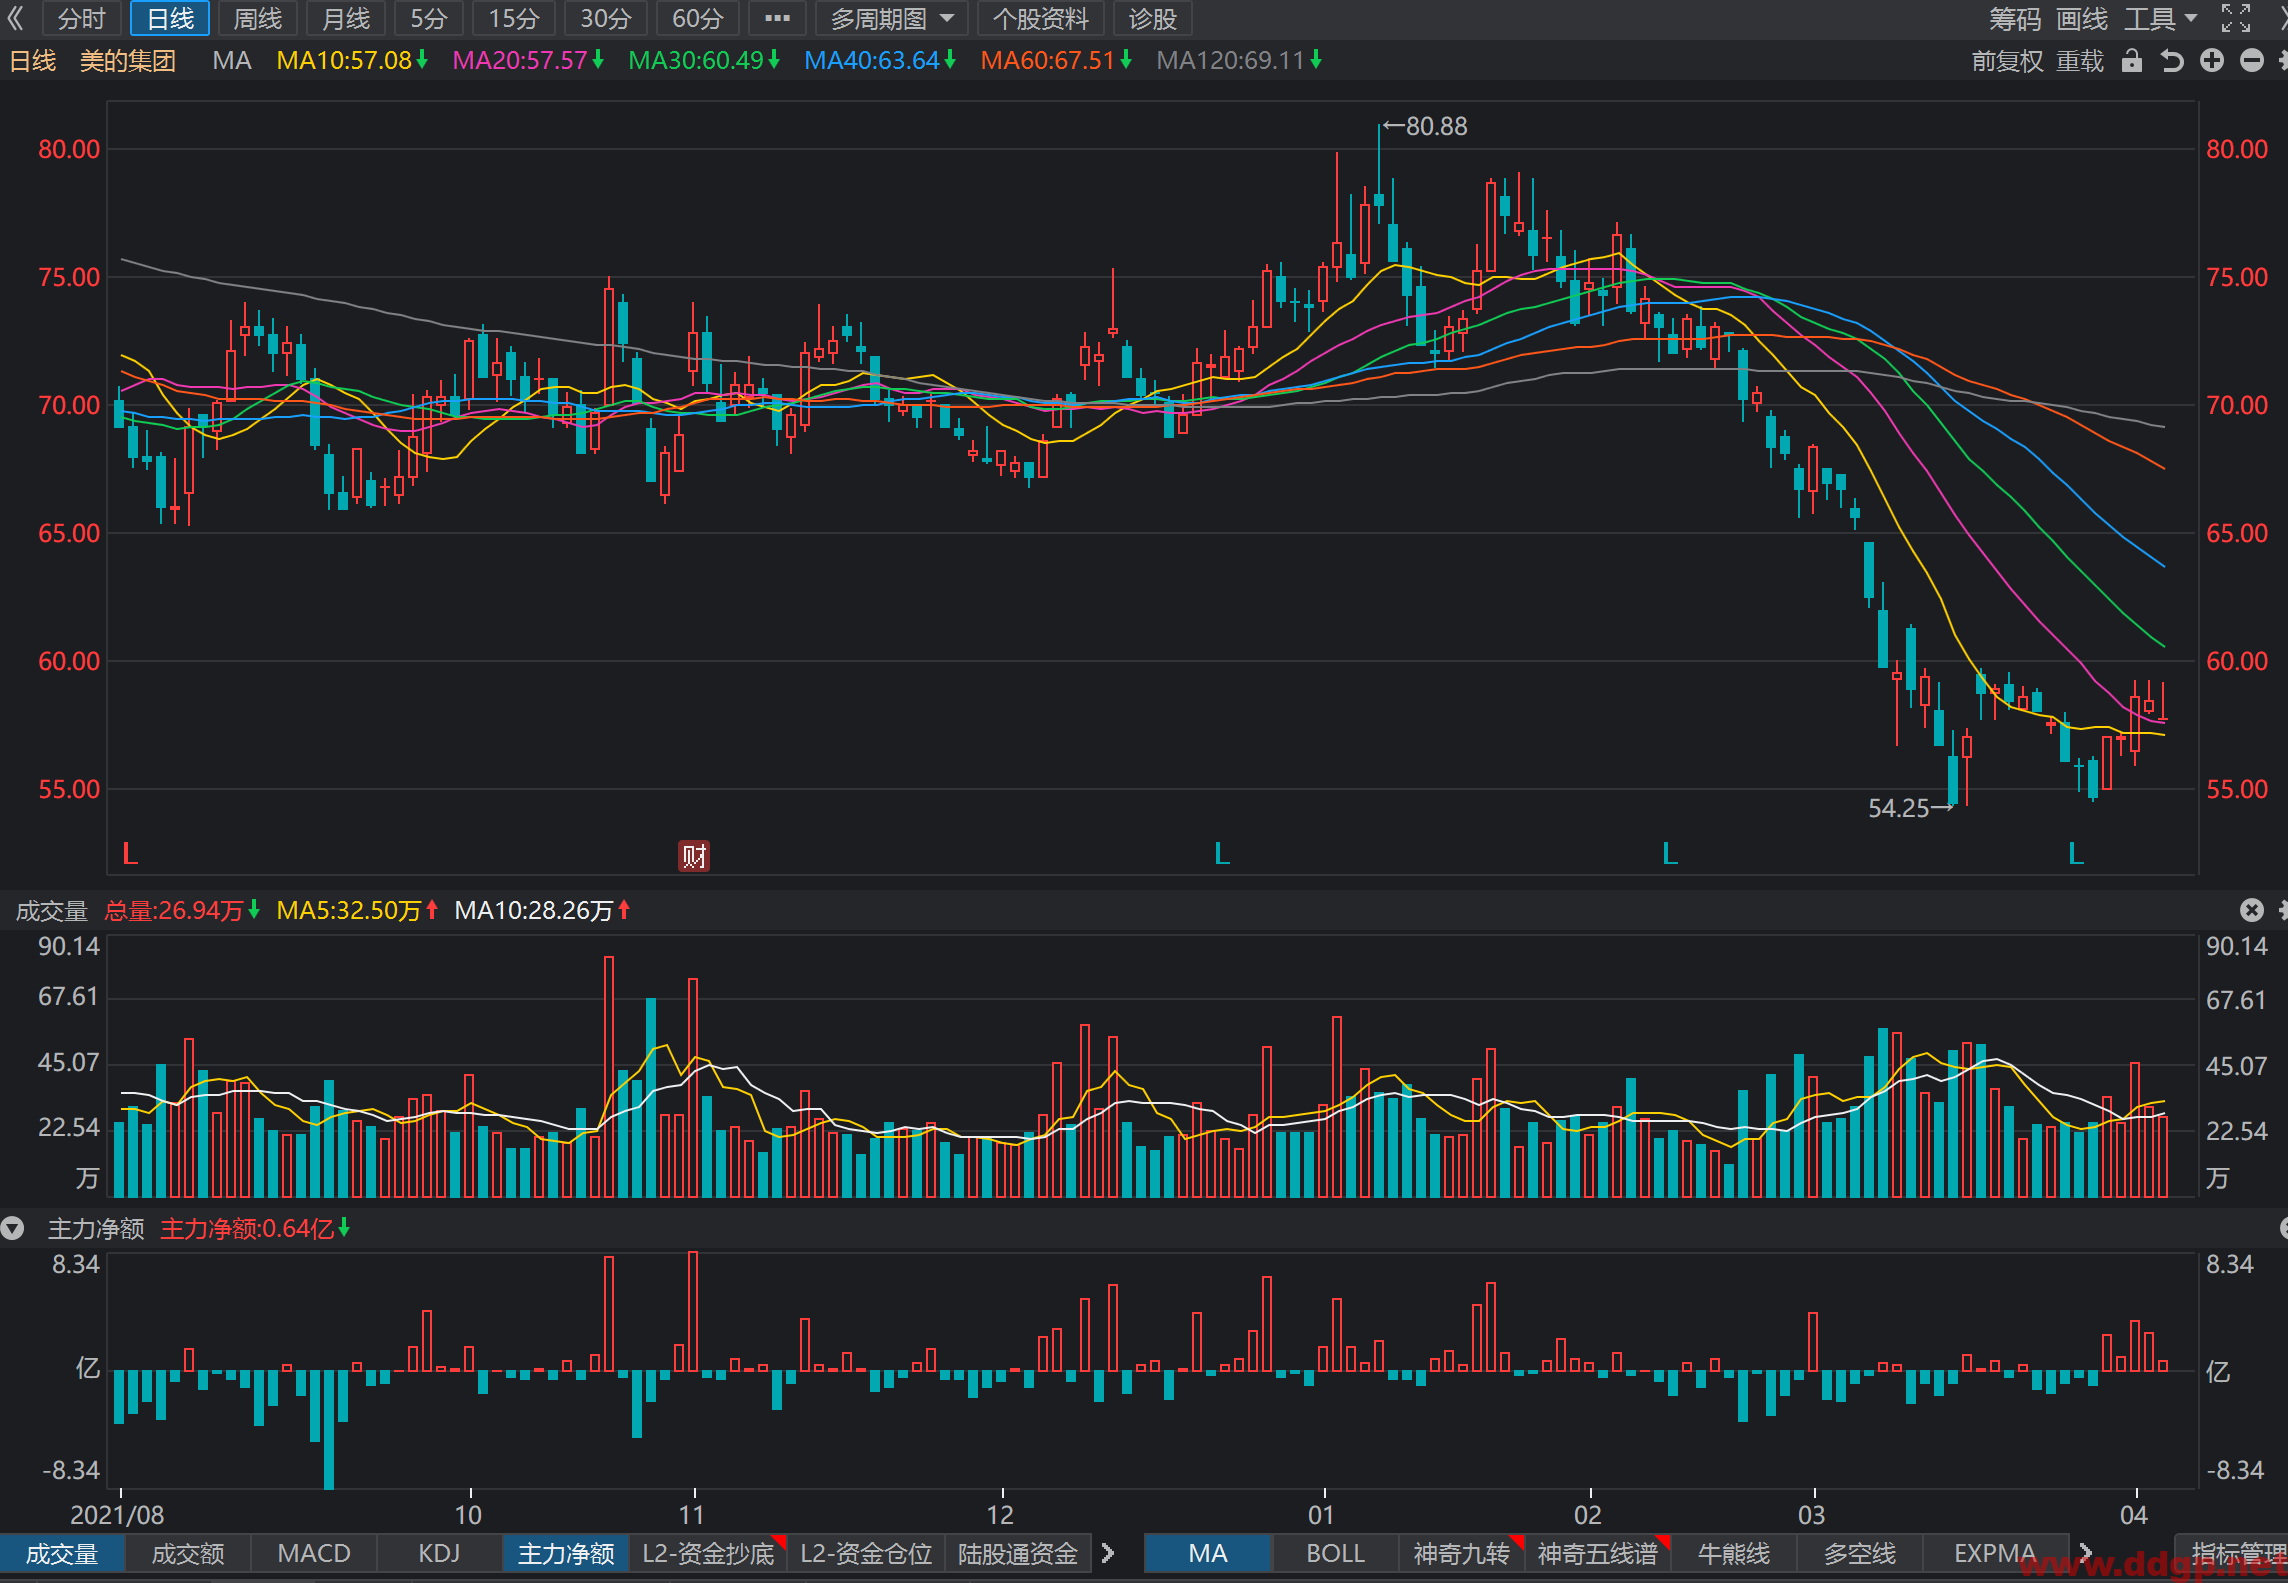Enter fullscreen with expand arrows icon

[x=2236, y=18]
